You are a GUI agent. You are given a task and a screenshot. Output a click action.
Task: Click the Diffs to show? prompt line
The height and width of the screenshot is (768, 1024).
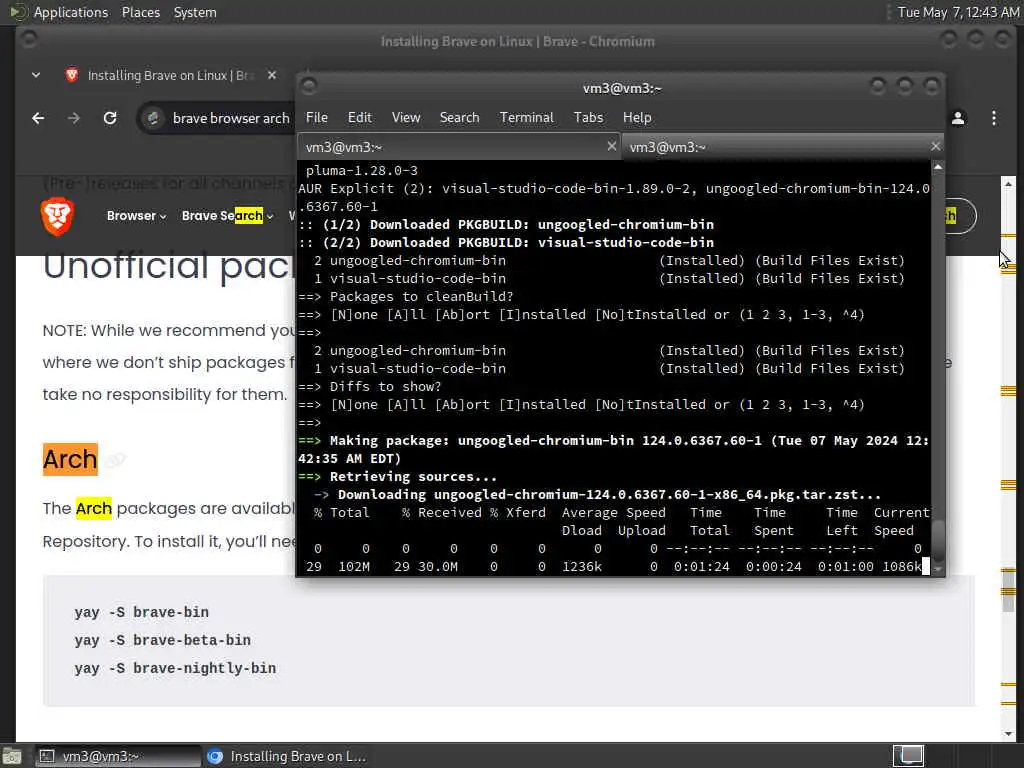tap(370, 387)
